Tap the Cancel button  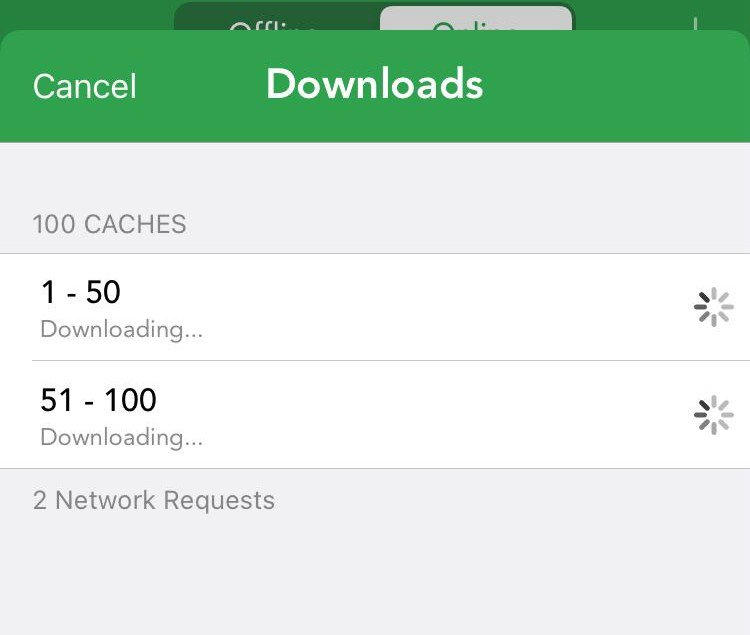pos(85,87)
